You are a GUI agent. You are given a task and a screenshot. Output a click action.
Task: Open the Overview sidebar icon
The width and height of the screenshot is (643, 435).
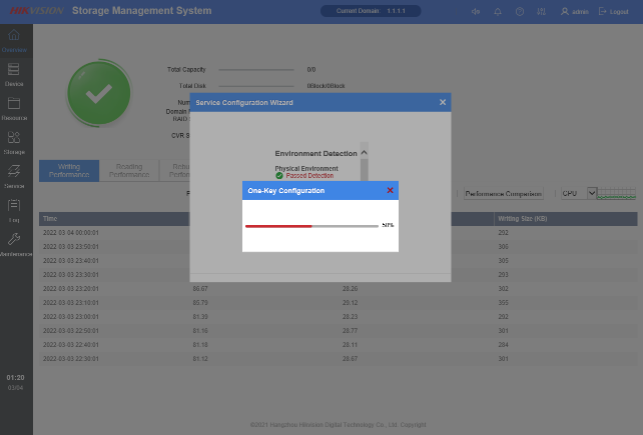[x=14, y=39]
